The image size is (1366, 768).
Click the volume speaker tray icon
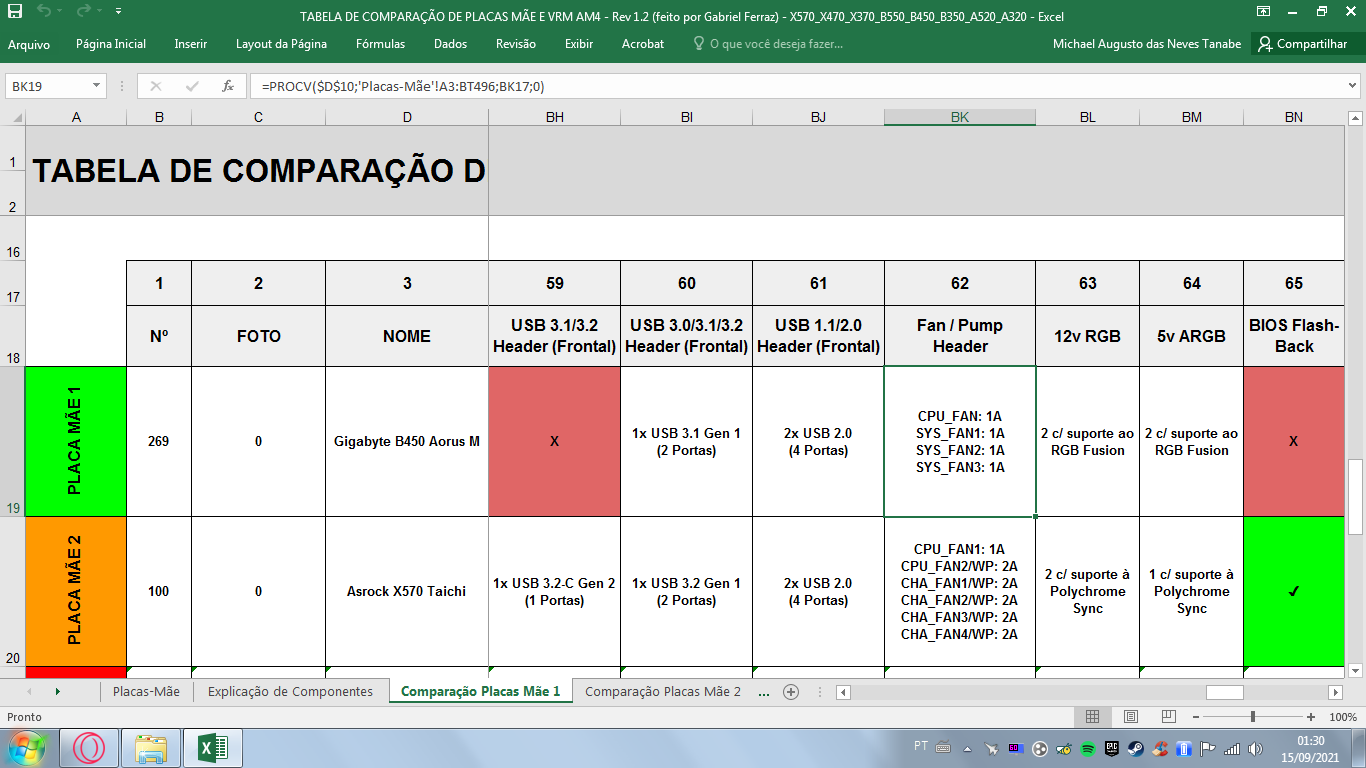(x=1256, y=748)
